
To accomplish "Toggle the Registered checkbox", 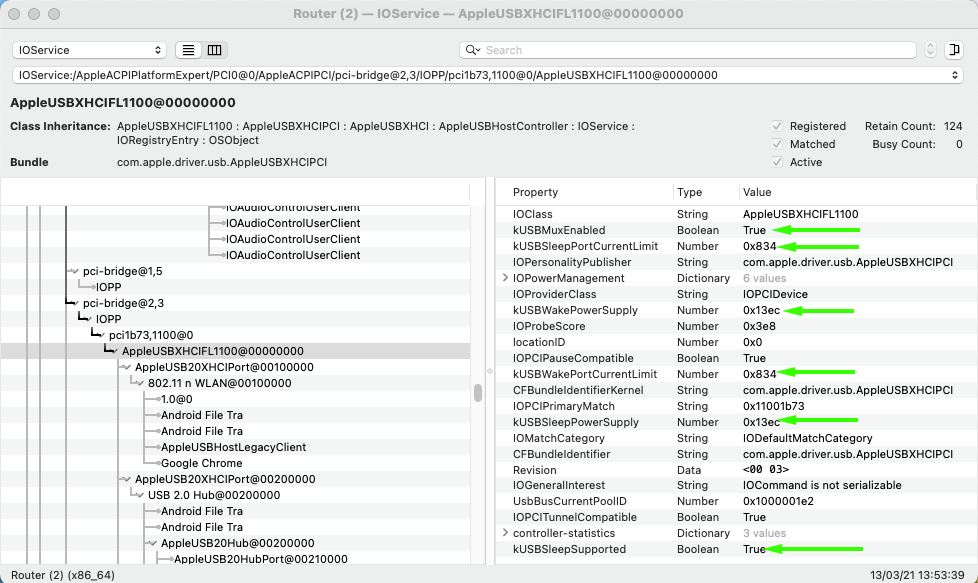I will point(777,126).
